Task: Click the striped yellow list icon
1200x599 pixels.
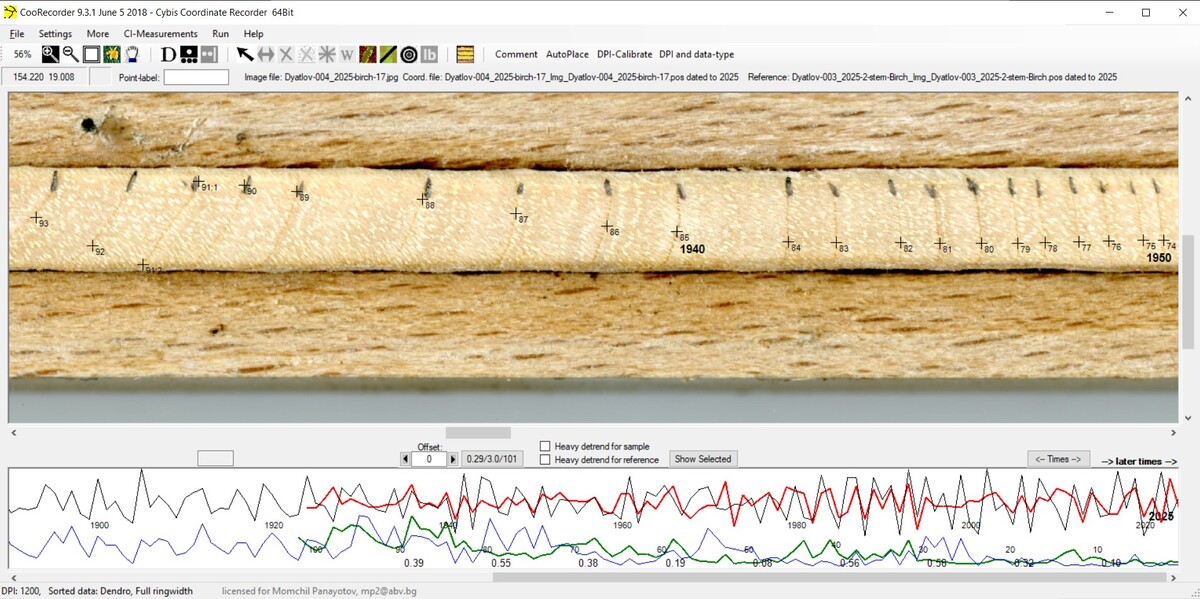Action: click(465, 54)
